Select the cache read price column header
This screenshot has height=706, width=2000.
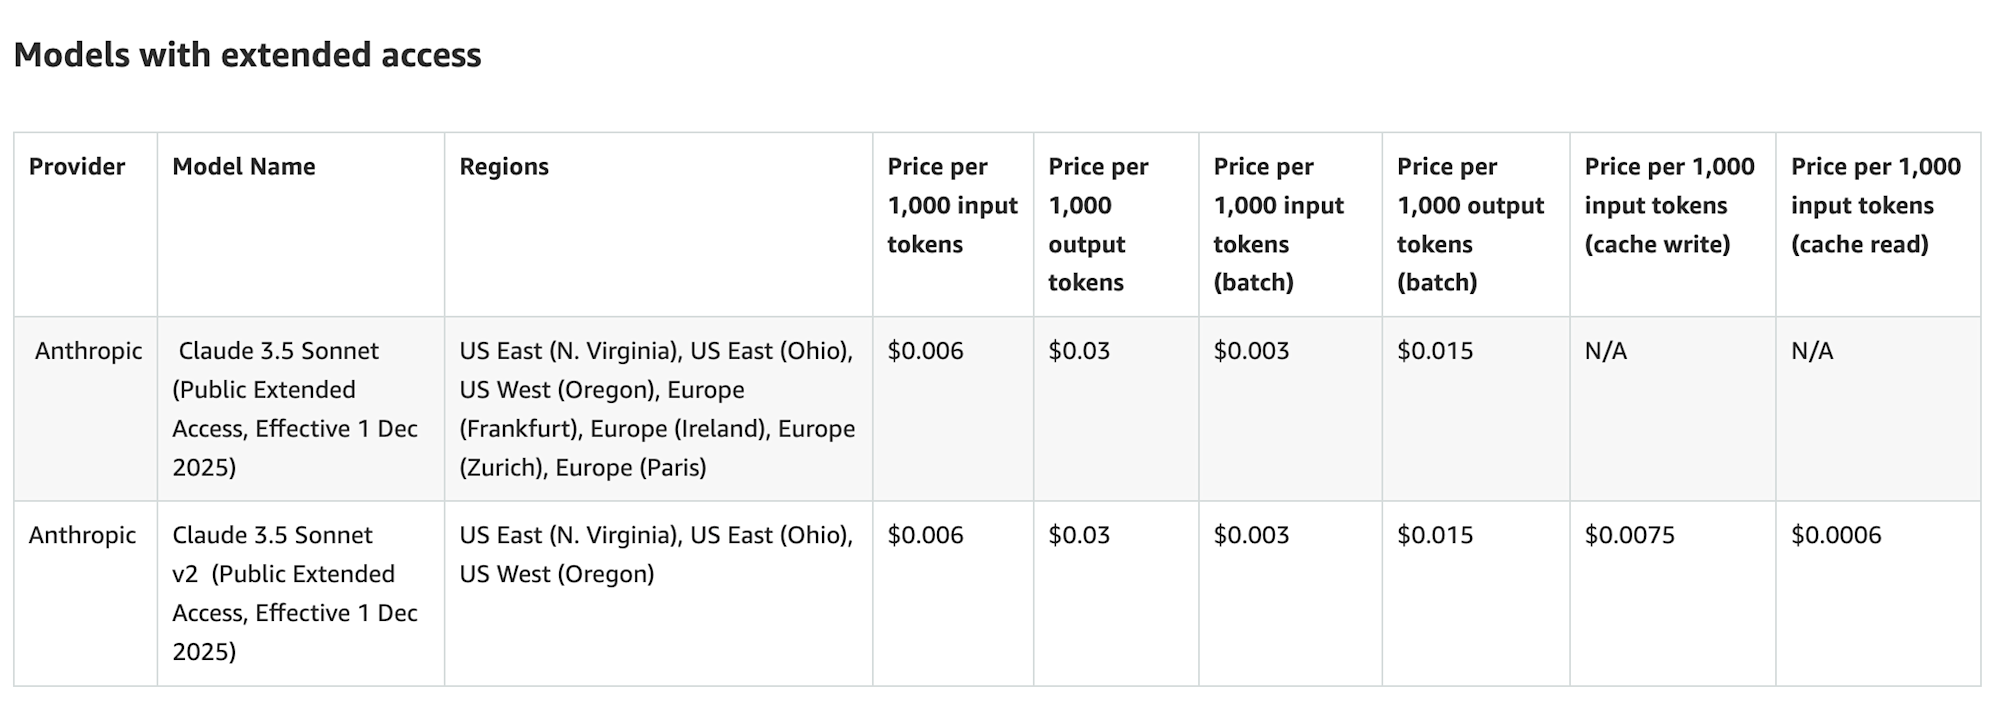click(x=1875, y=205)
